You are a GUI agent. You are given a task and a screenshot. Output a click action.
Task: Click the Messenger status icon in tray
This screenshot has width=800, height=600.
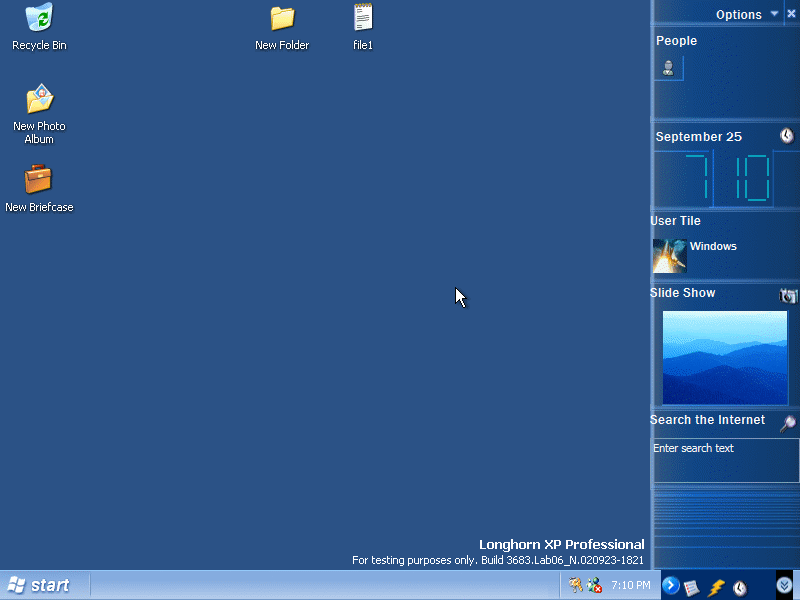coord(594,585)
